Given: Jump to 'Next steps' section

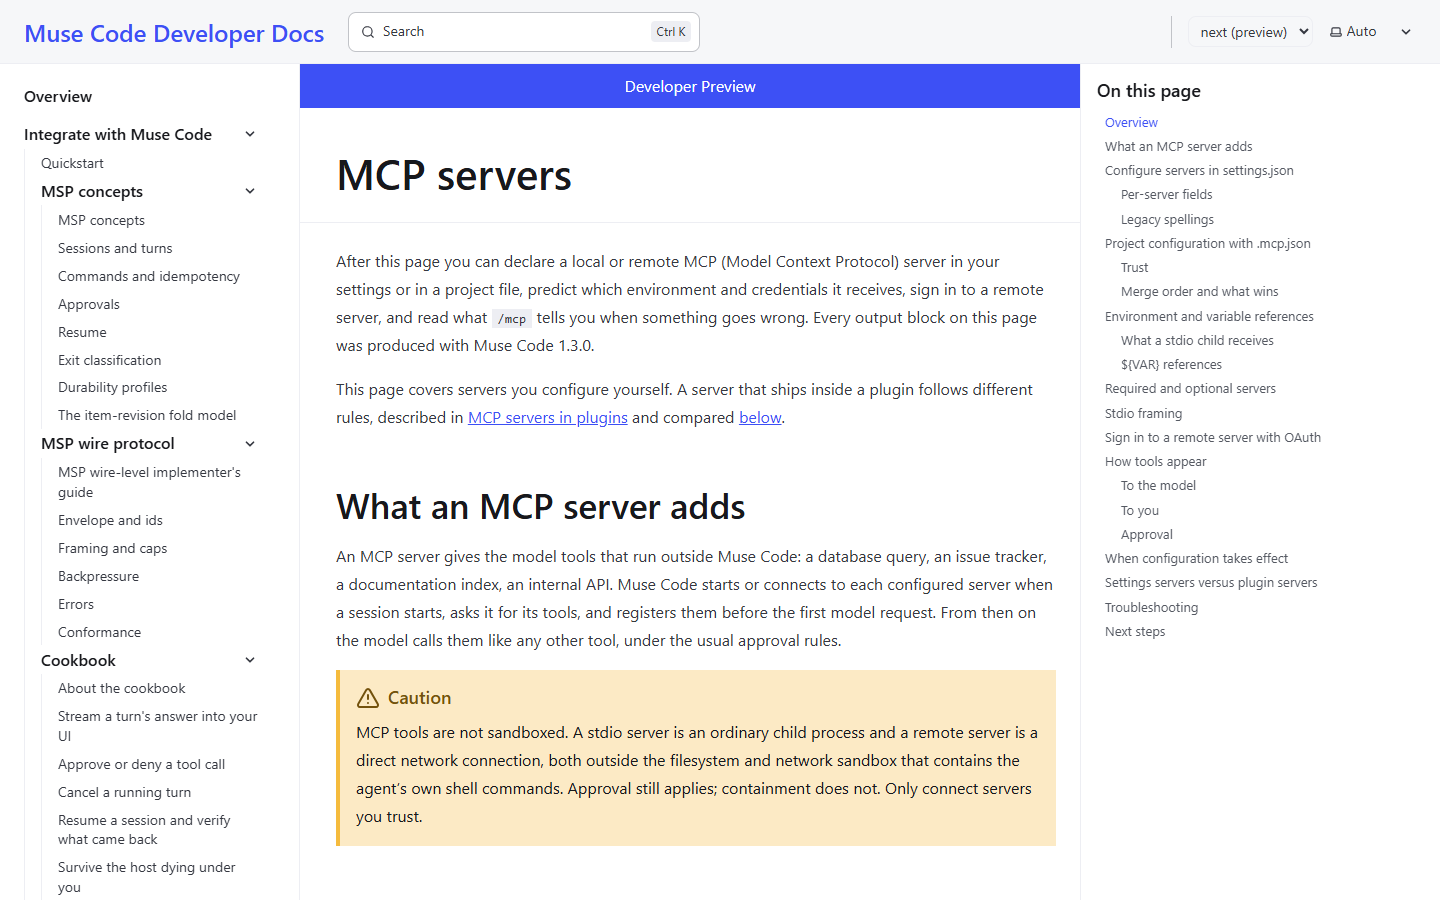Looking at the screenshot, I should (1135, 631).
